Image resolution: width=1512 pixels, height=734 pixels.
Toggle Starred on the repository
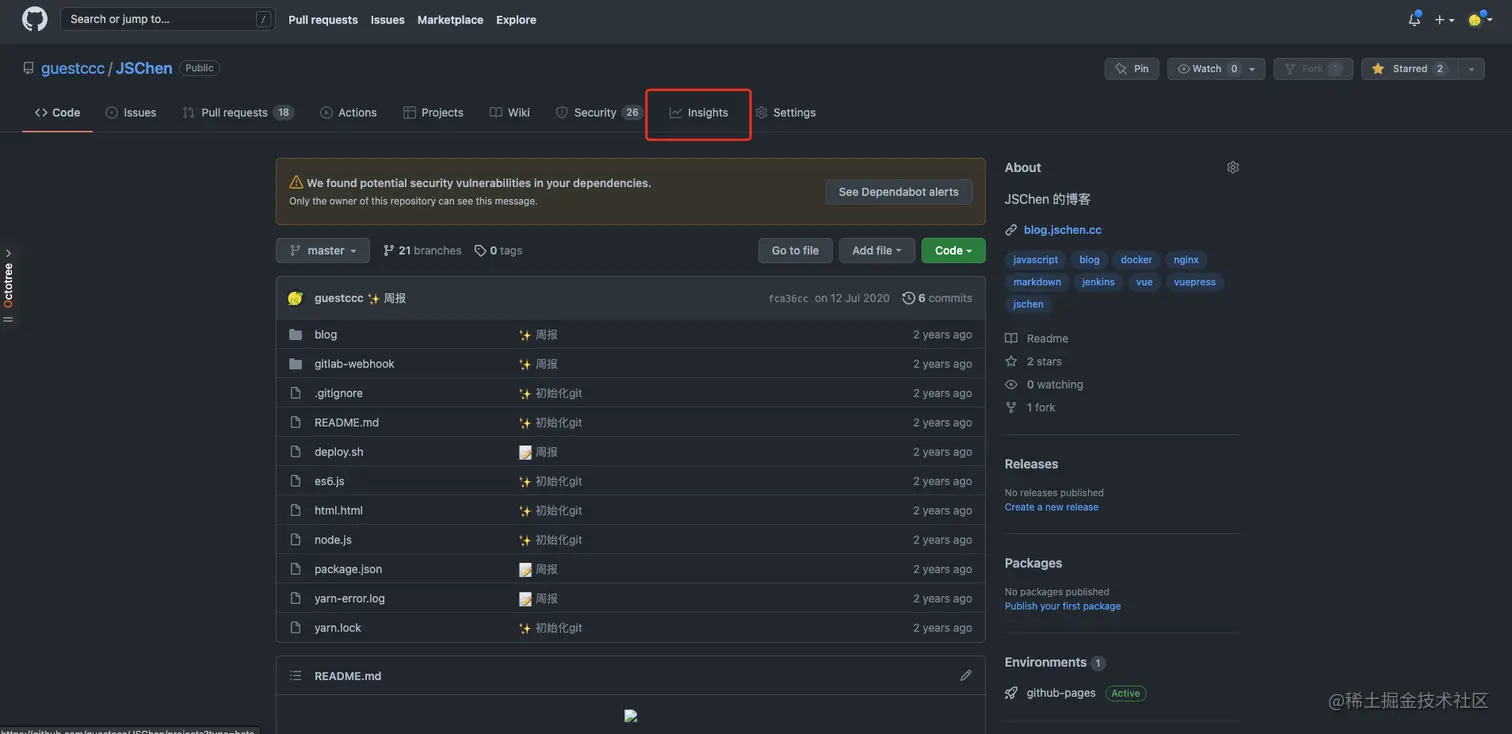pyautogui.click(x=1410, y=69)
